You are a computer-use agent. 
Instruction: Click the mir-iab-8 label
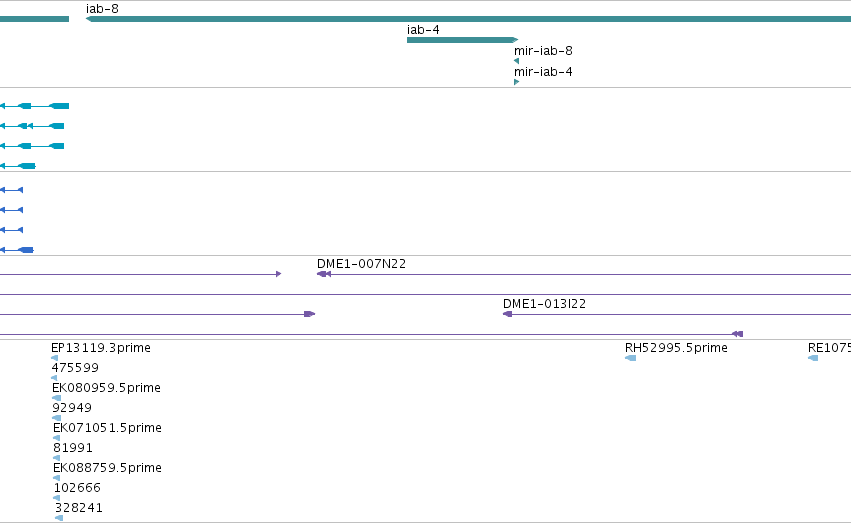pos(543,51)
